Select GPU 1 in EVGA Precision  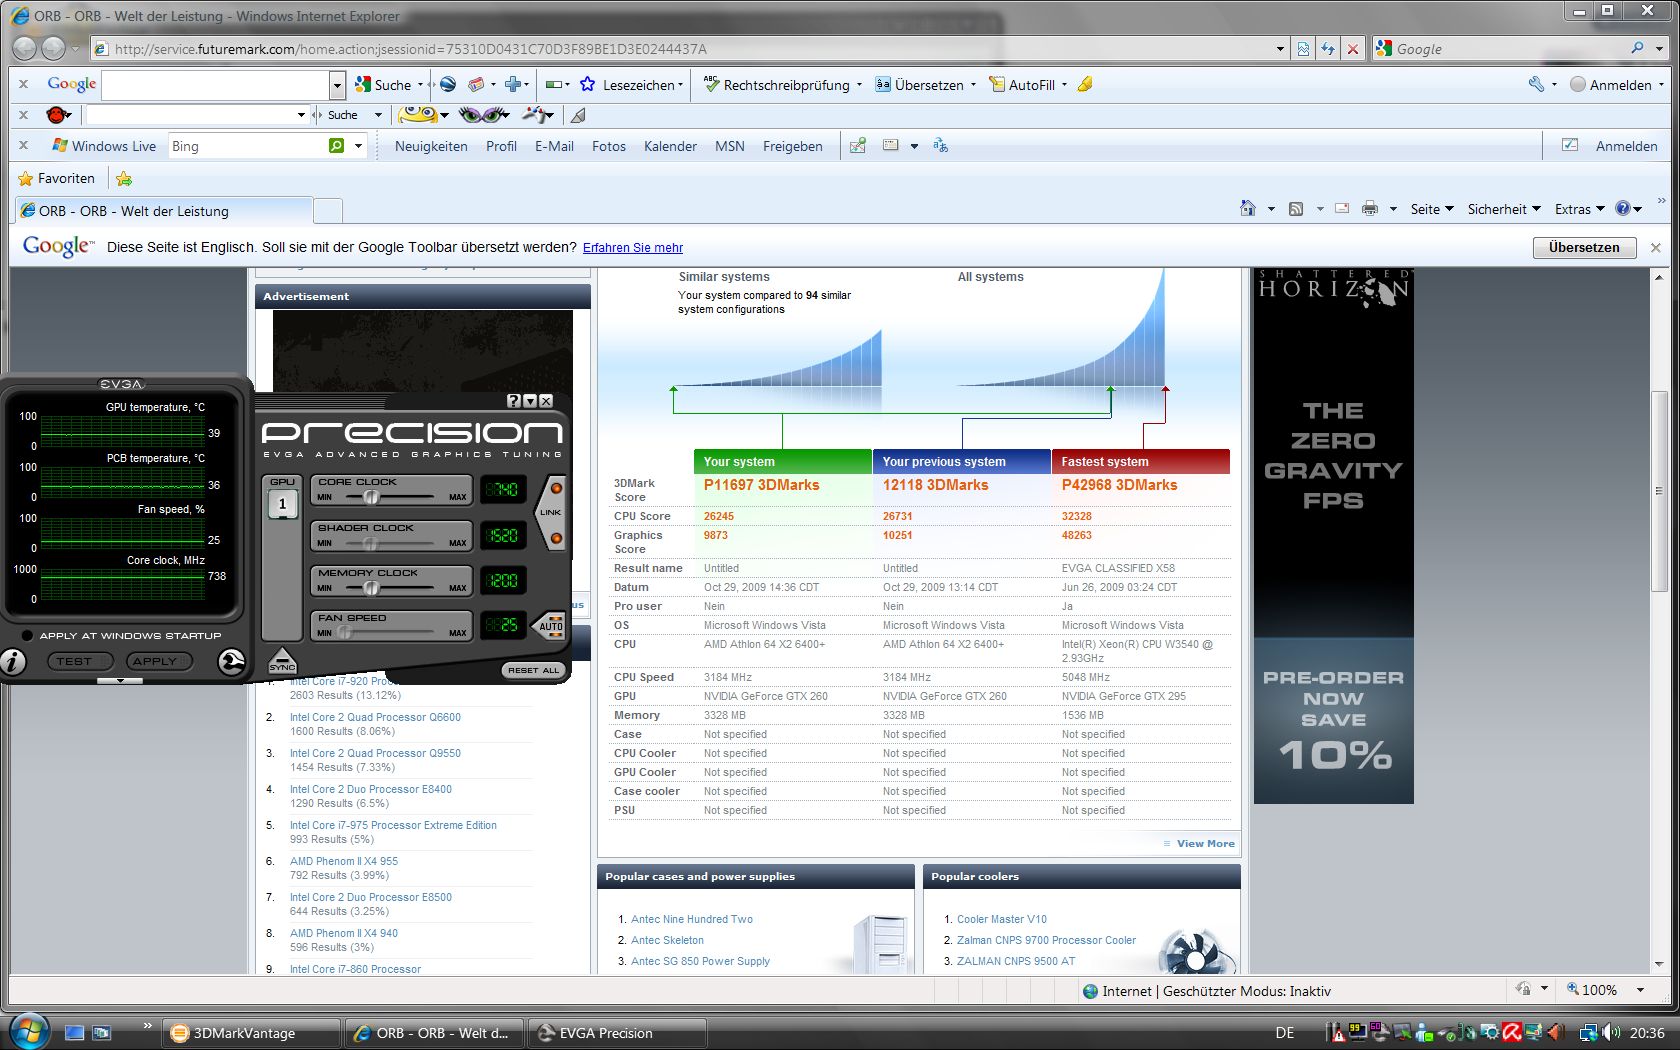282,504
